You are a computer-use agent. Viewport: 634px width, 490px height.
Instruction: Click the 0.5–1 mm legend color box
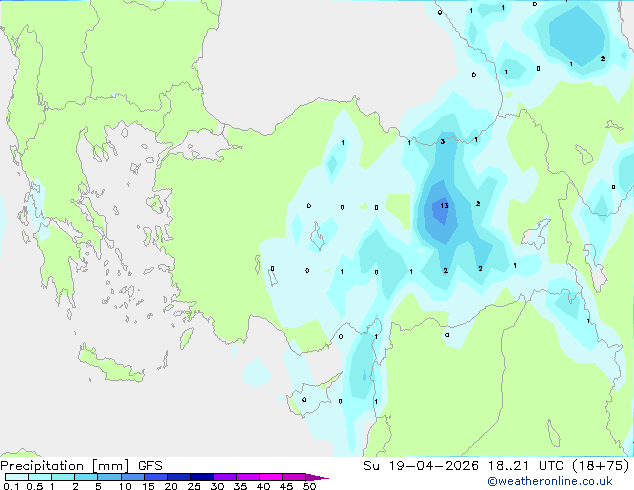click(40, 477)
